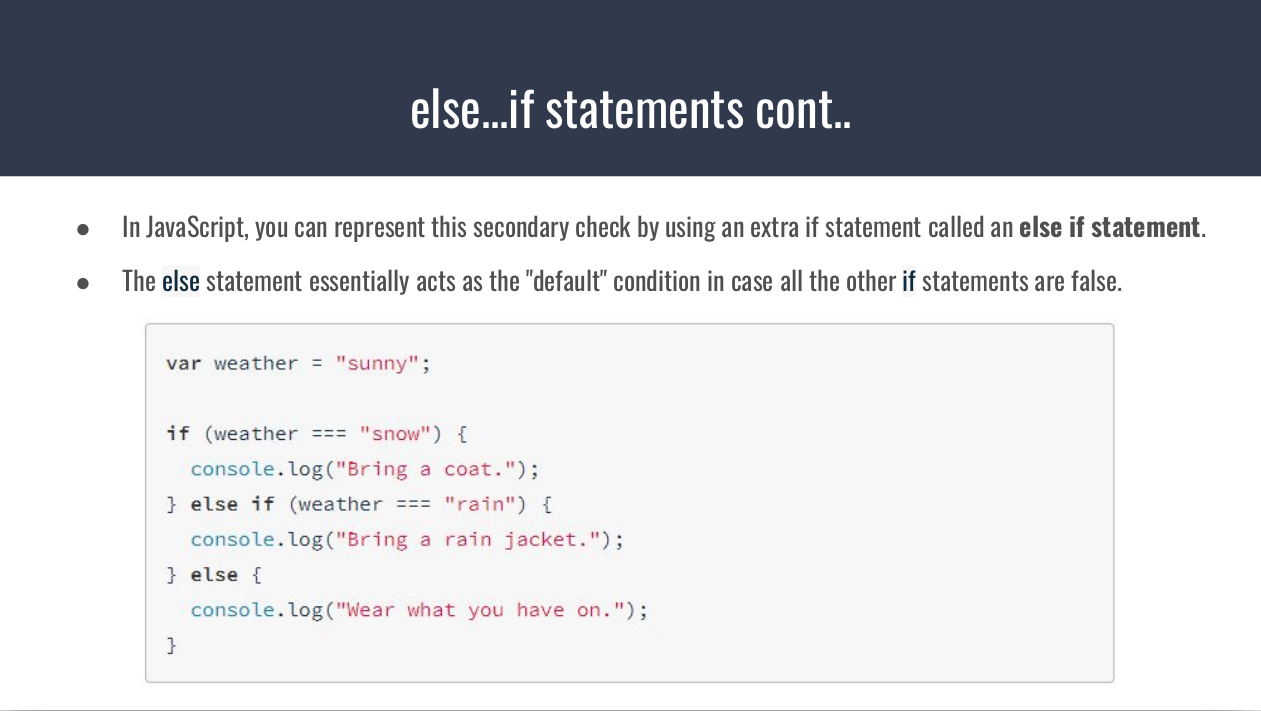Click "weather" in the var declaration line

(x=255, y=363)
